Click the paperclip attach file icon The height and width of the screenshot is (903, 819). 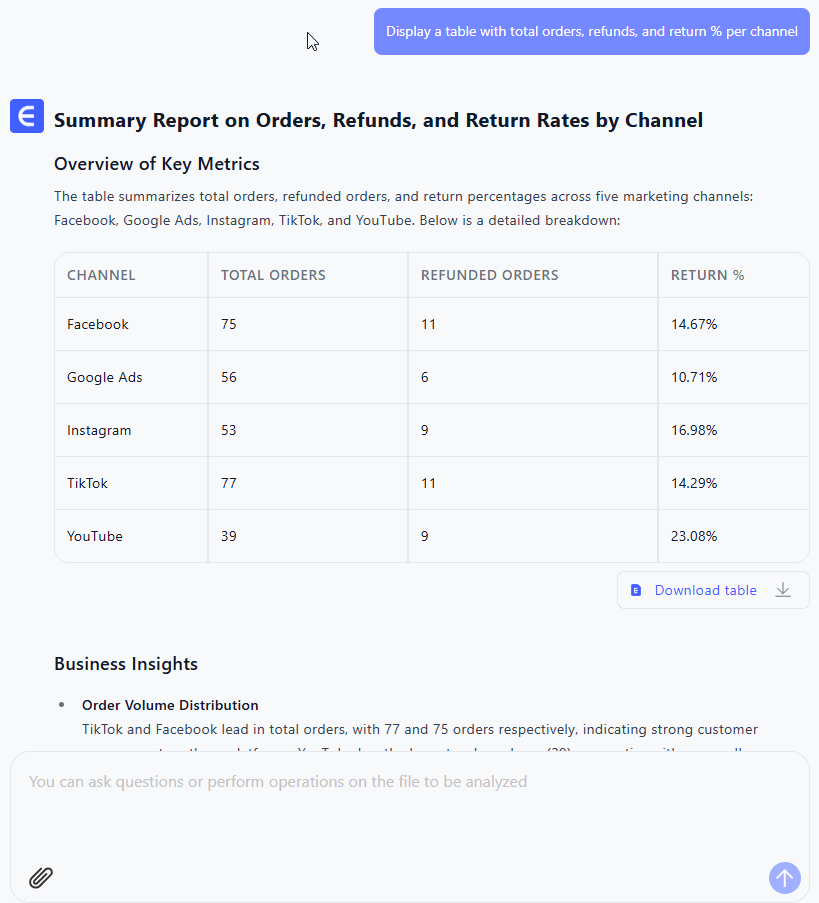pos(41,878)
